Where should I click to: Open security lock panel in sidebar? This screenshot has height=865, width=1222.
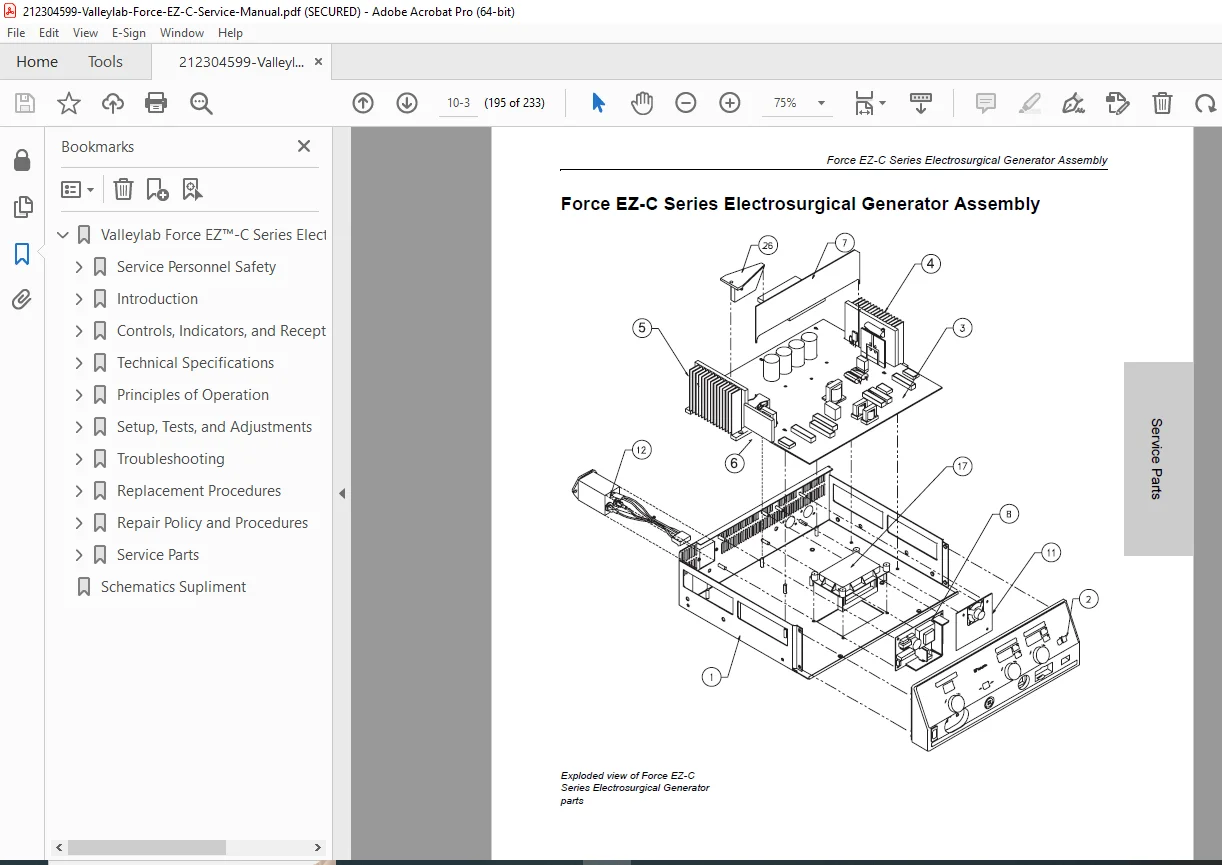click(22, 161)
